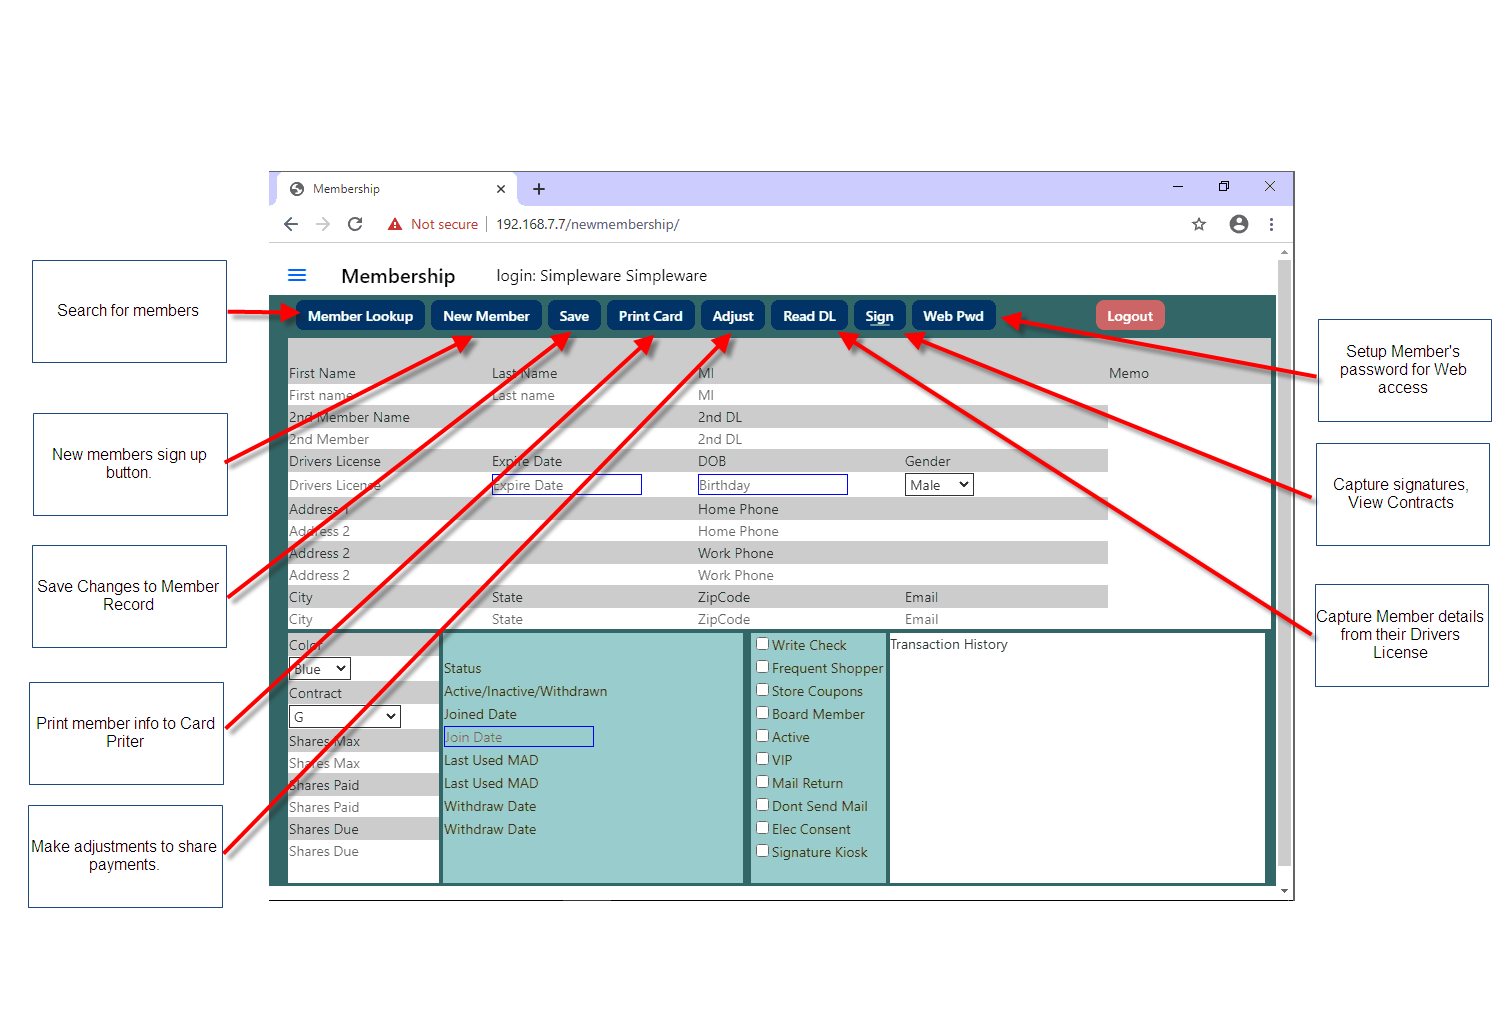Image resolution: width=1510 pixels, height=1024 pixels.
Task: Click the browser back arrow
Action: click(291, 224)
